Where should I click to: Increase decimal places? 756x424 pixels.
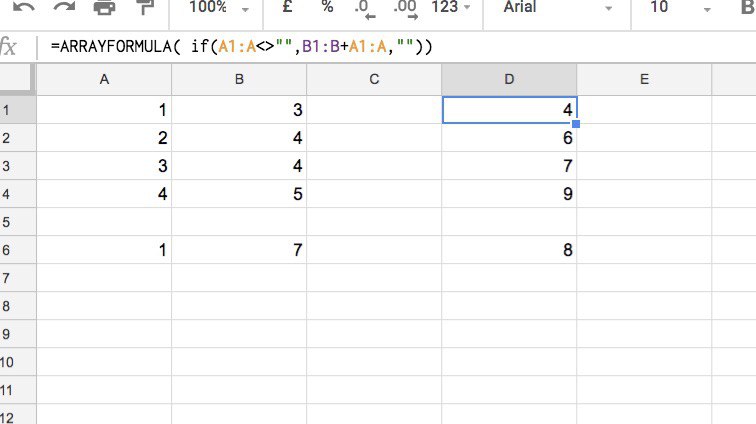(405, 8)
